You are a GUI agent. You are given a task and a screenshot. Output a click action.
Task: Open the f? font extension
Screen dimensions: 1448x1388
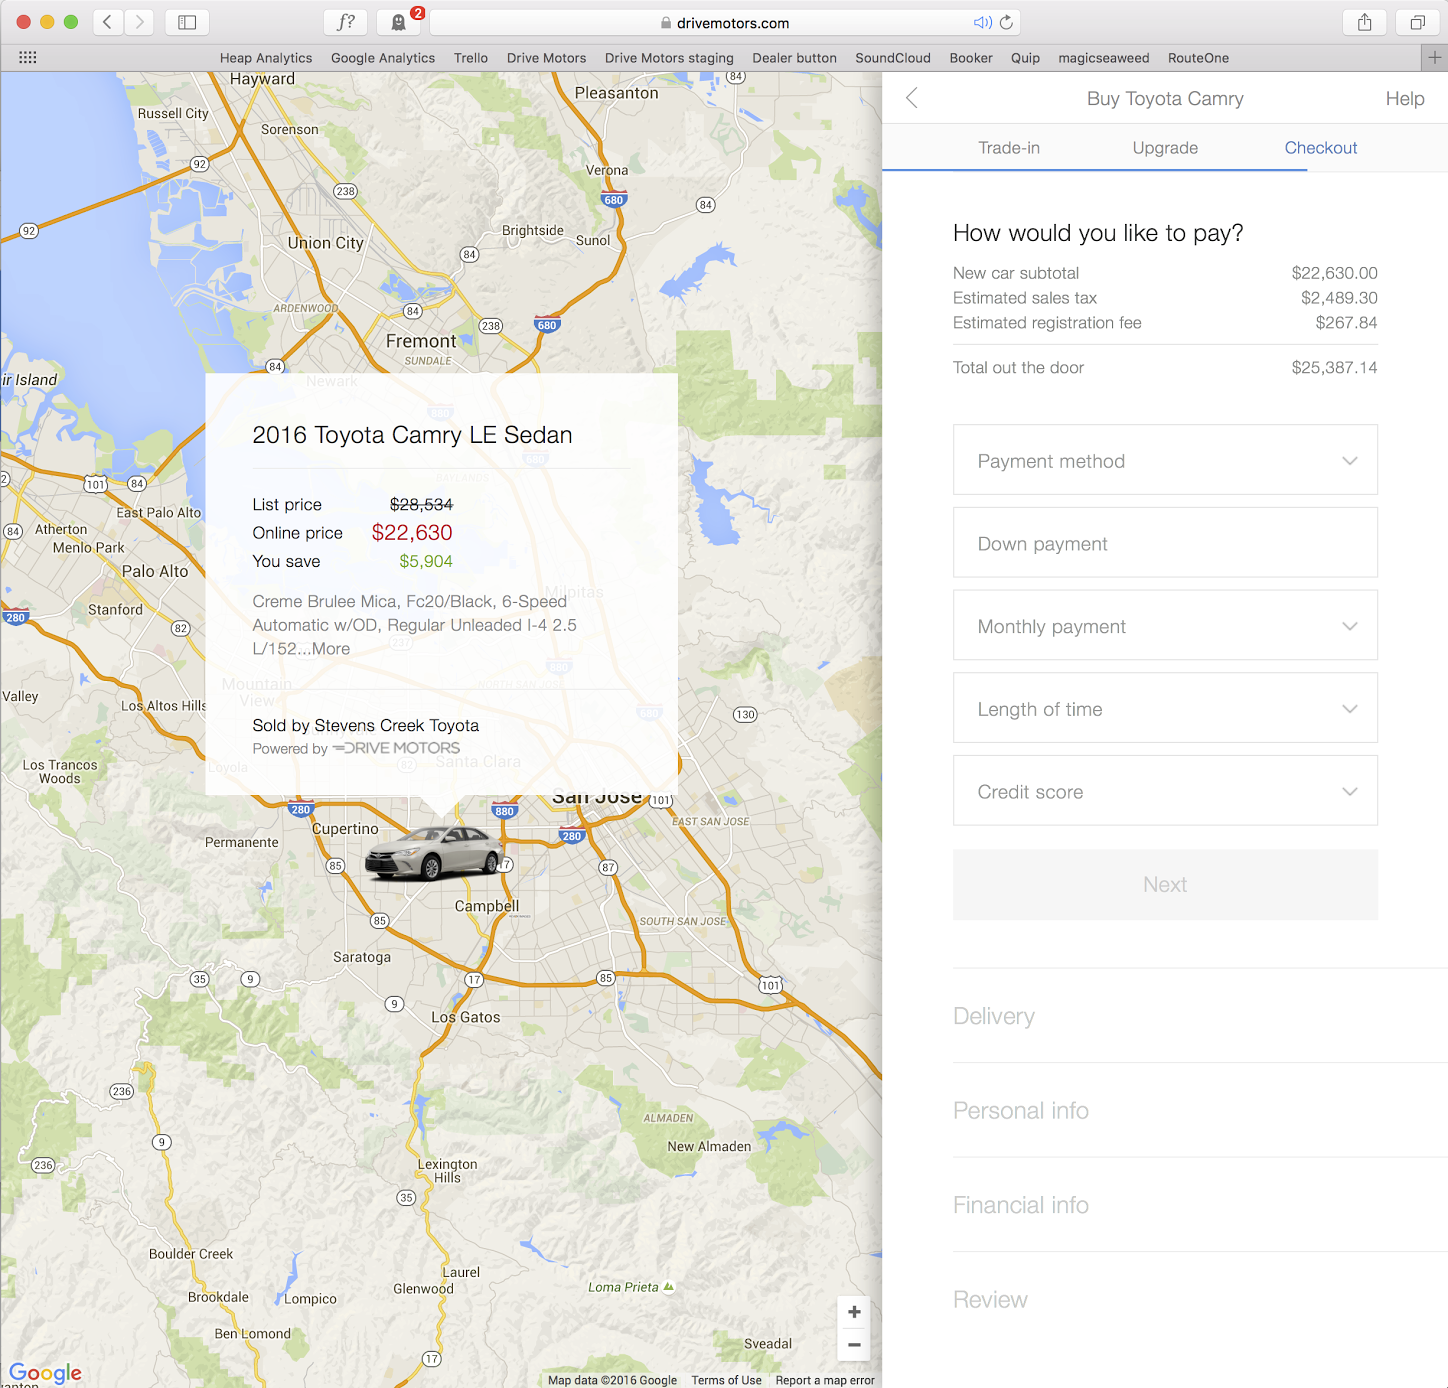click(346, 22)
